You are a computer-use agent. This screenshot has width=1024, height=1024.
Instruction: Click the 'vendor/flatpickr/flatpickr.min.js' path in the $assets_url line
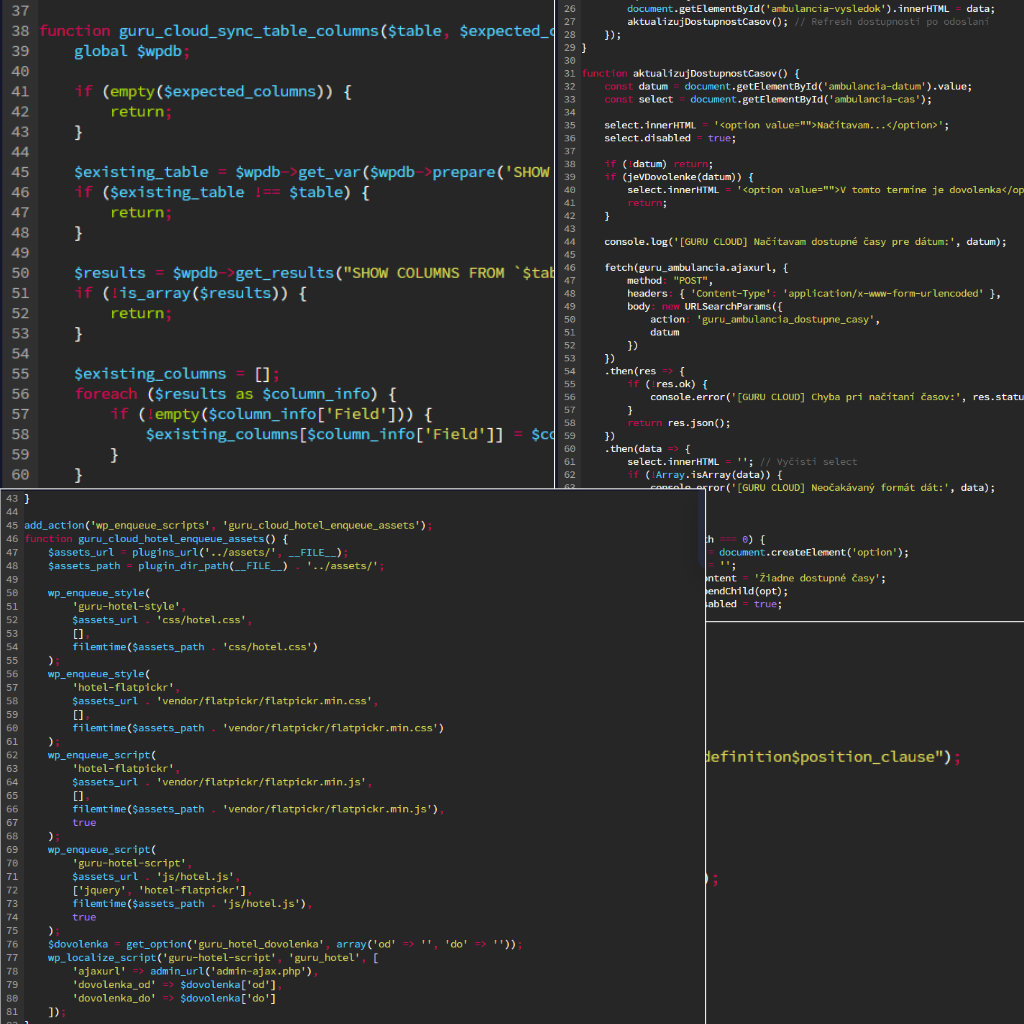pyautogui.click(x=264, y=782)
